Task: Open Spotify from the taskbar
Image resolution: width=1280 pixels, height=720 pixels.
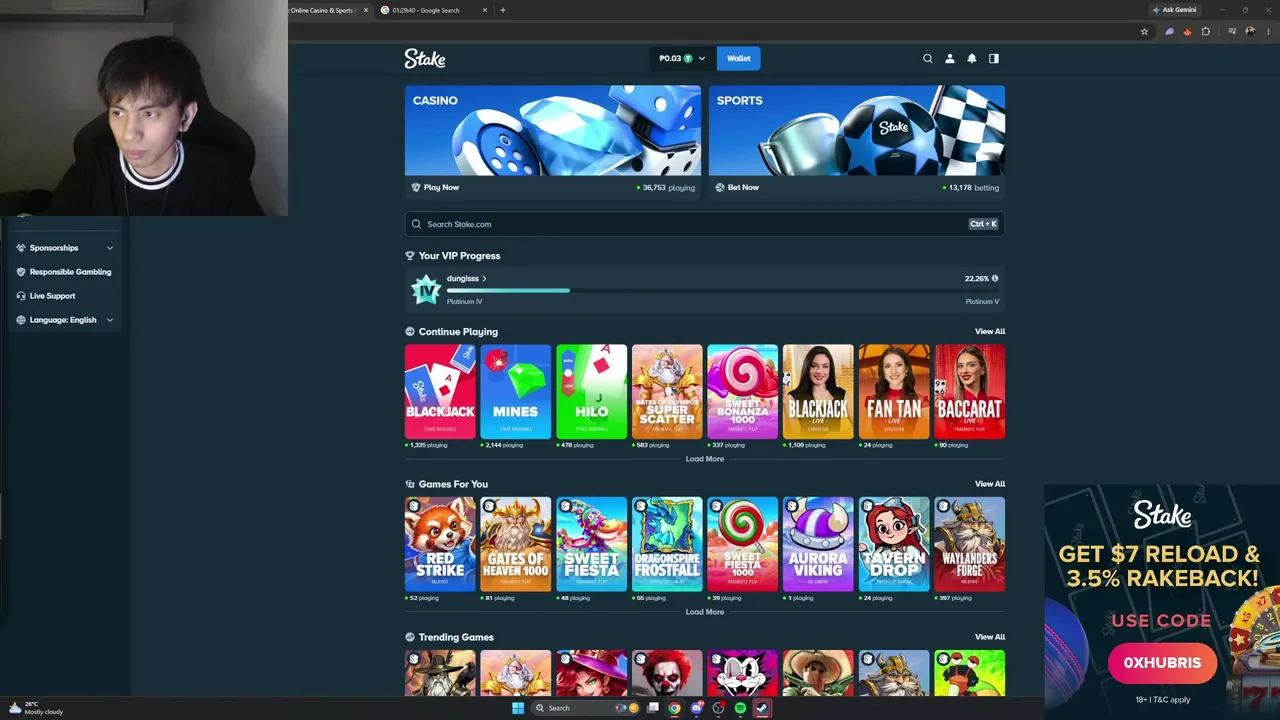Action: click(x=740, y=708)
